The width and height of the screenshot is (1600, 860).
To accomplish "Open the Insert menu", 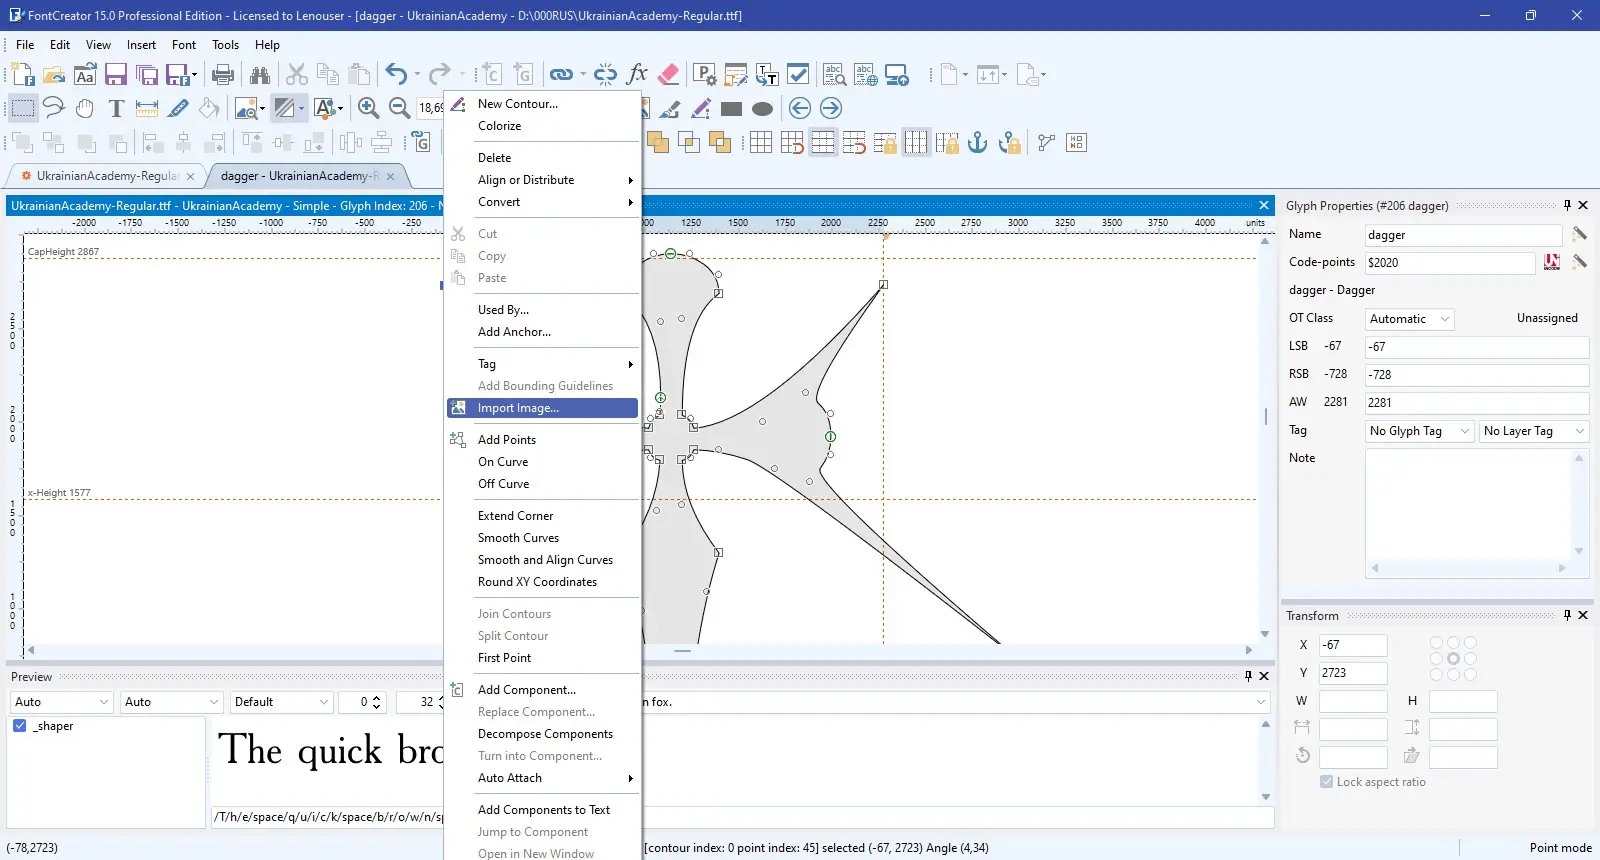I will click(x=141, y=45).
